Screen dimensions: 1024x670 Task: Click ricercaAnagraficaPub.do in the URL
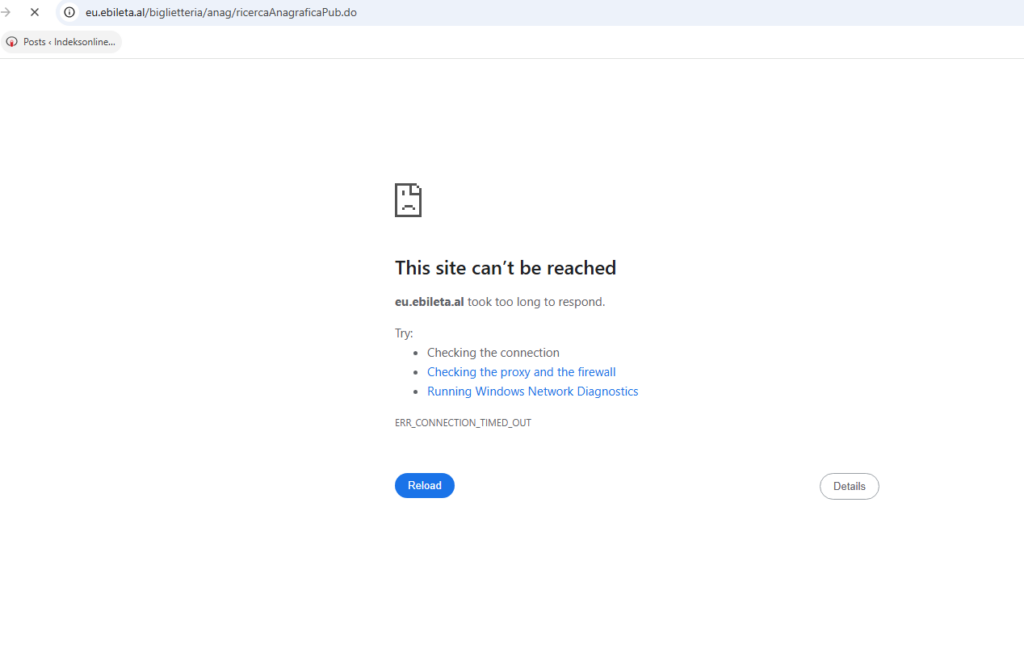click(300, 13)
